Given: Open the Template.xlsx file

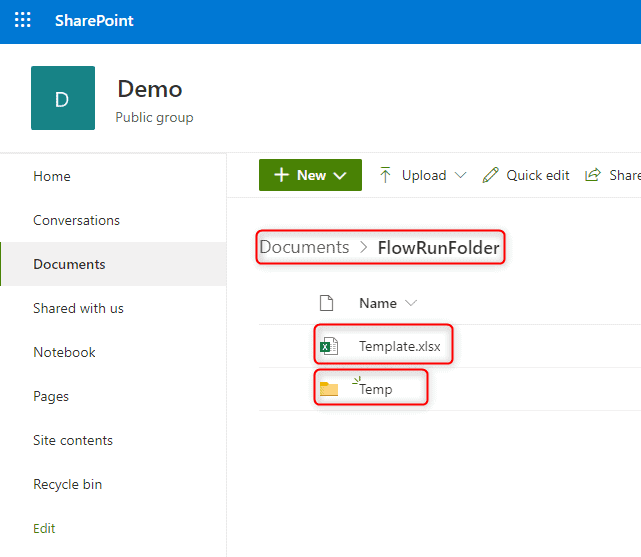Looking at the screenshot, I should pyautogui.click(x=399, y=347).
